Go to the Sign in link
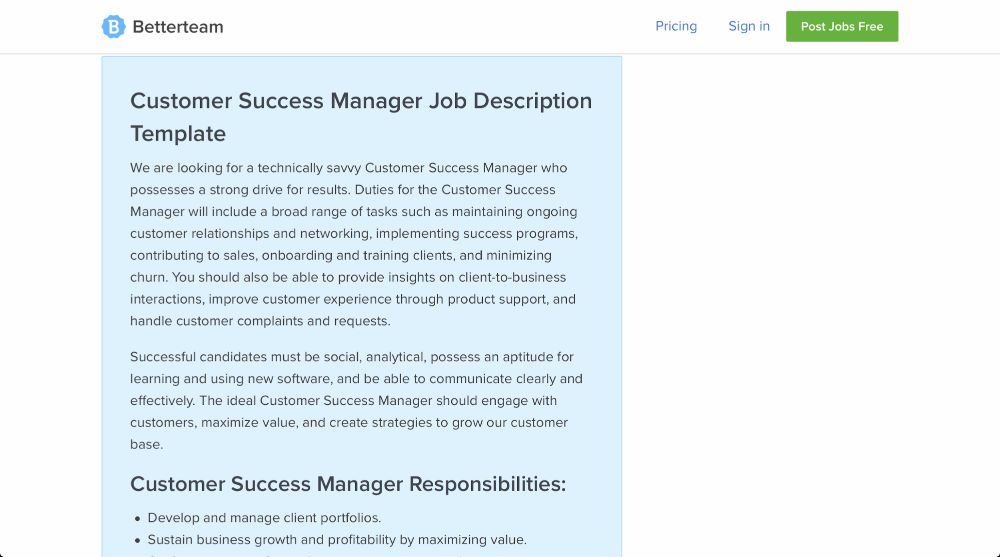1000x557 pixels. point(749,26)
